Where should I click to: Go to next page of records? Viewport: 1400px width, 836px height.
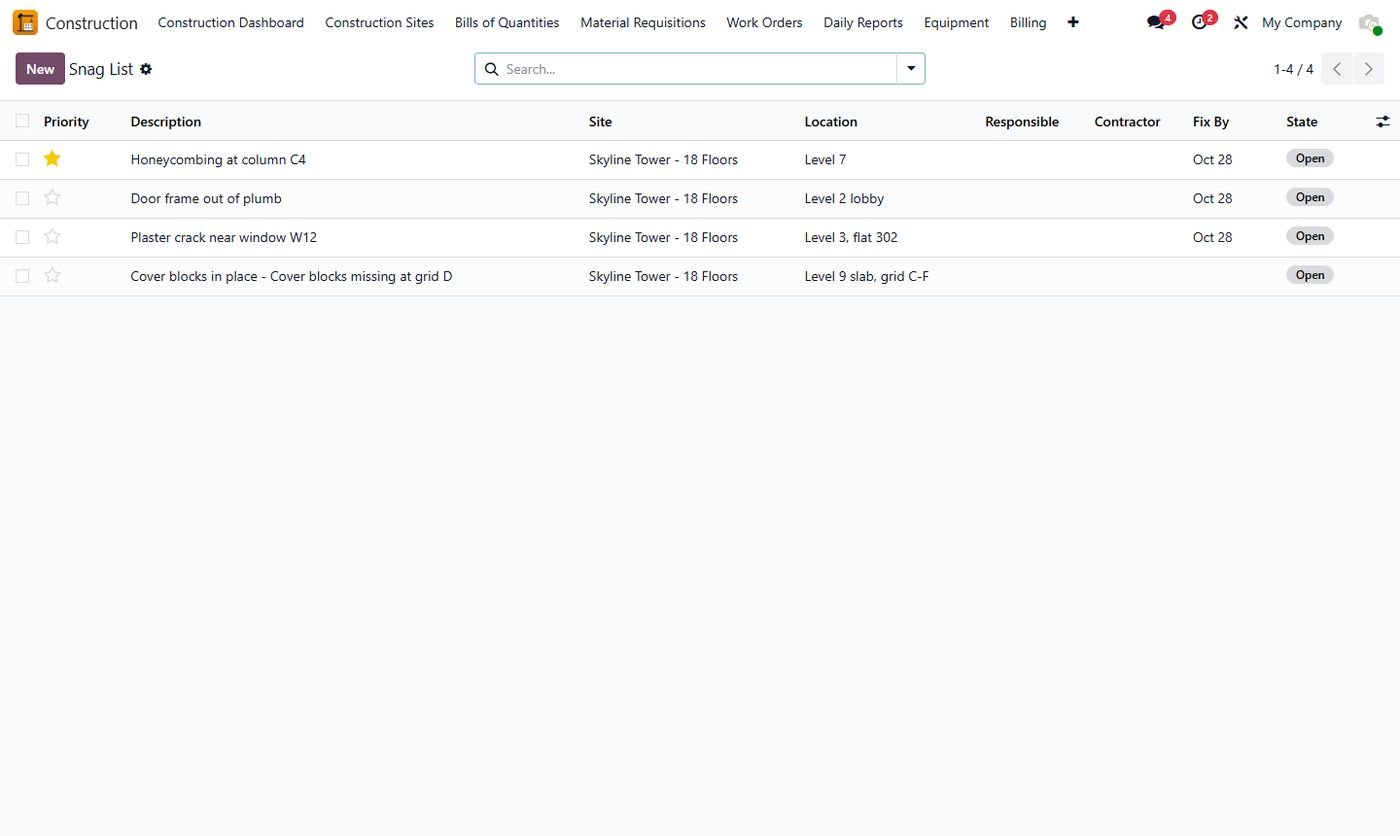[x=1368, y=69]
